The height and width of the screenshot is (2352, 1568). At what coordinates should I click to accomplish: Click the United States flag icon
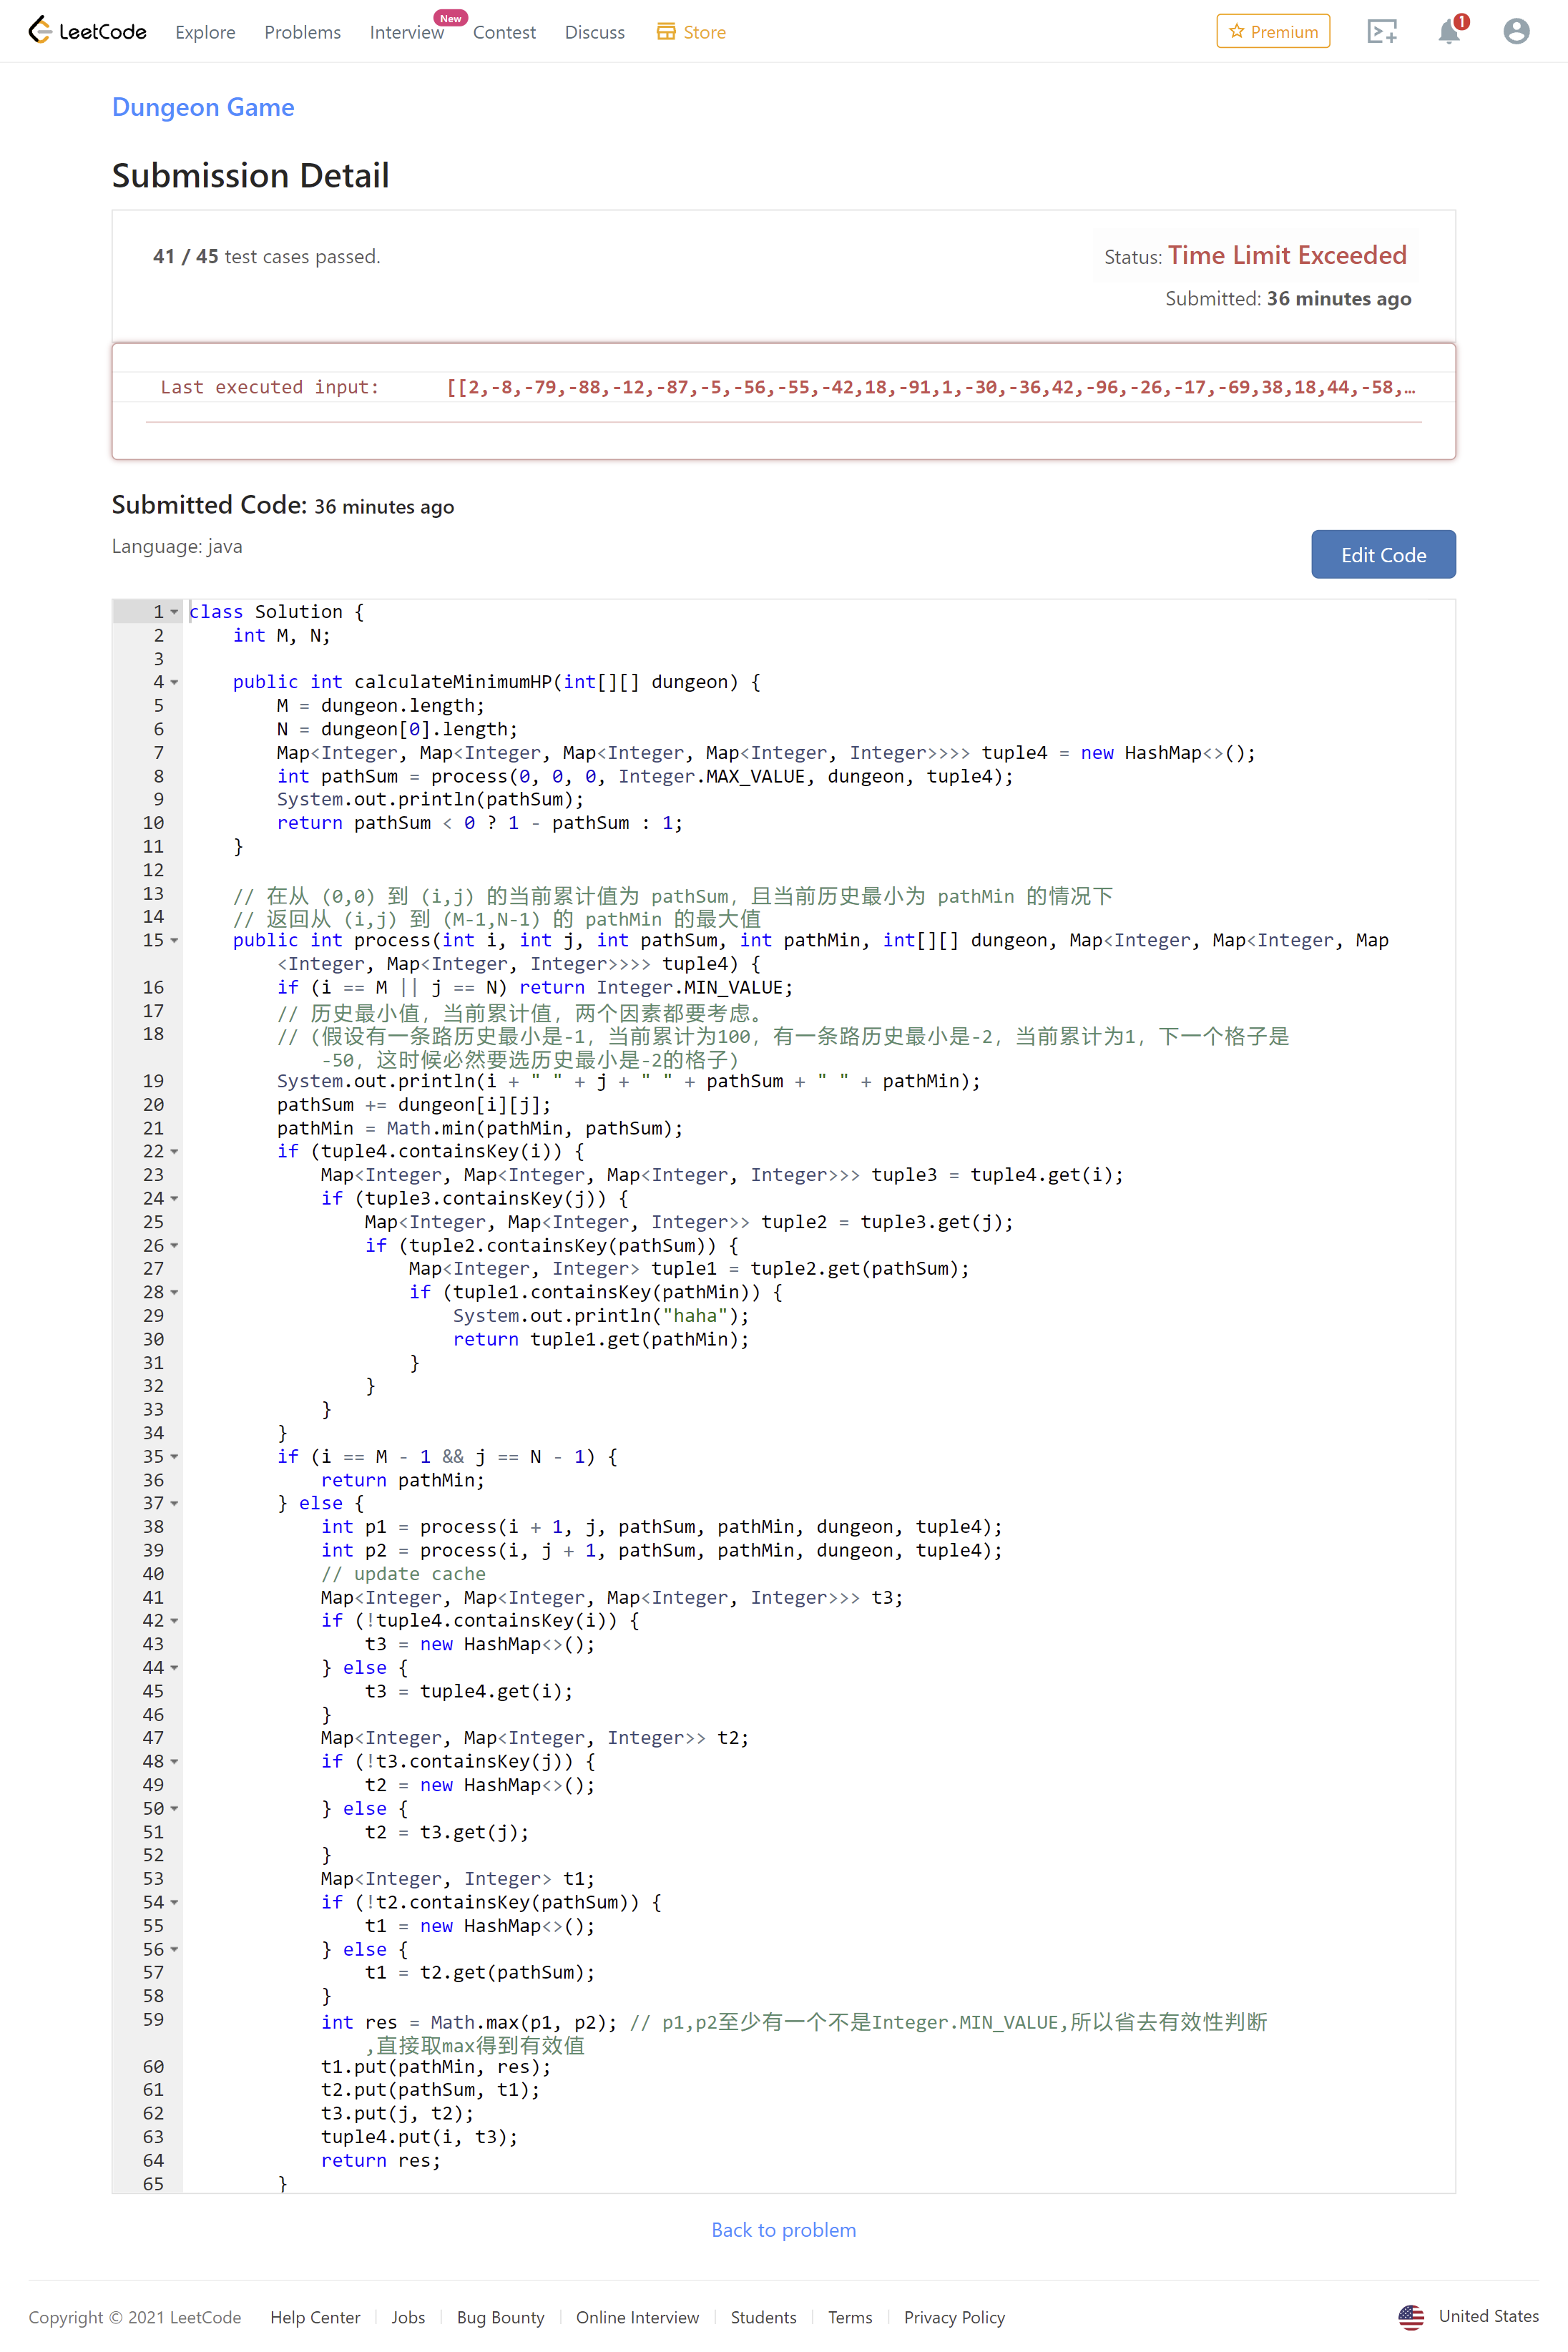point(1410,2316)
